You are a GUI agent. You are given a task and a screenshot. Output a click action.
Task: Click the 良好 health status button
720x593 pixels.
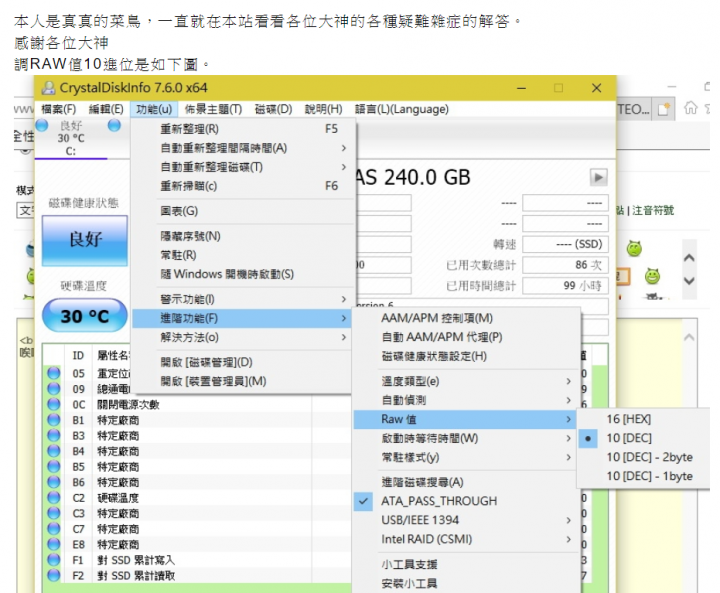tap(85, 240)
